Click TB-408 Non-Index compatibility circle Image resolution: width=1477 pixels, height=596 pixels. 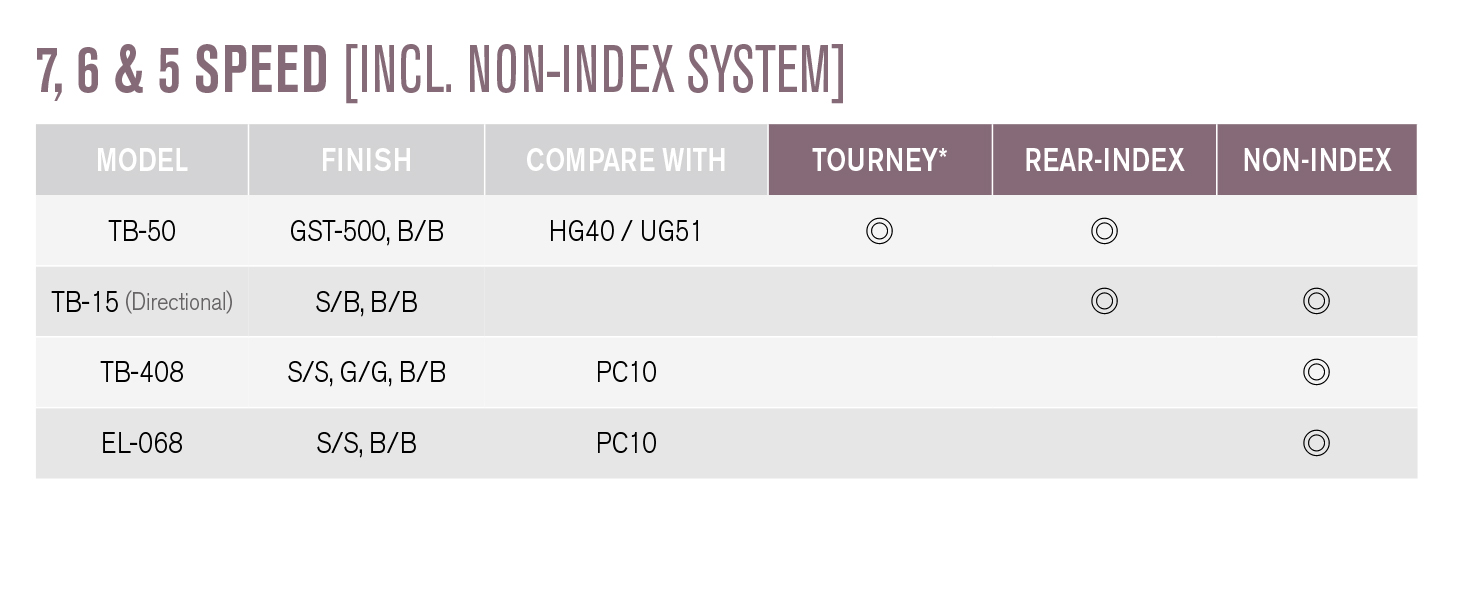1316,372
